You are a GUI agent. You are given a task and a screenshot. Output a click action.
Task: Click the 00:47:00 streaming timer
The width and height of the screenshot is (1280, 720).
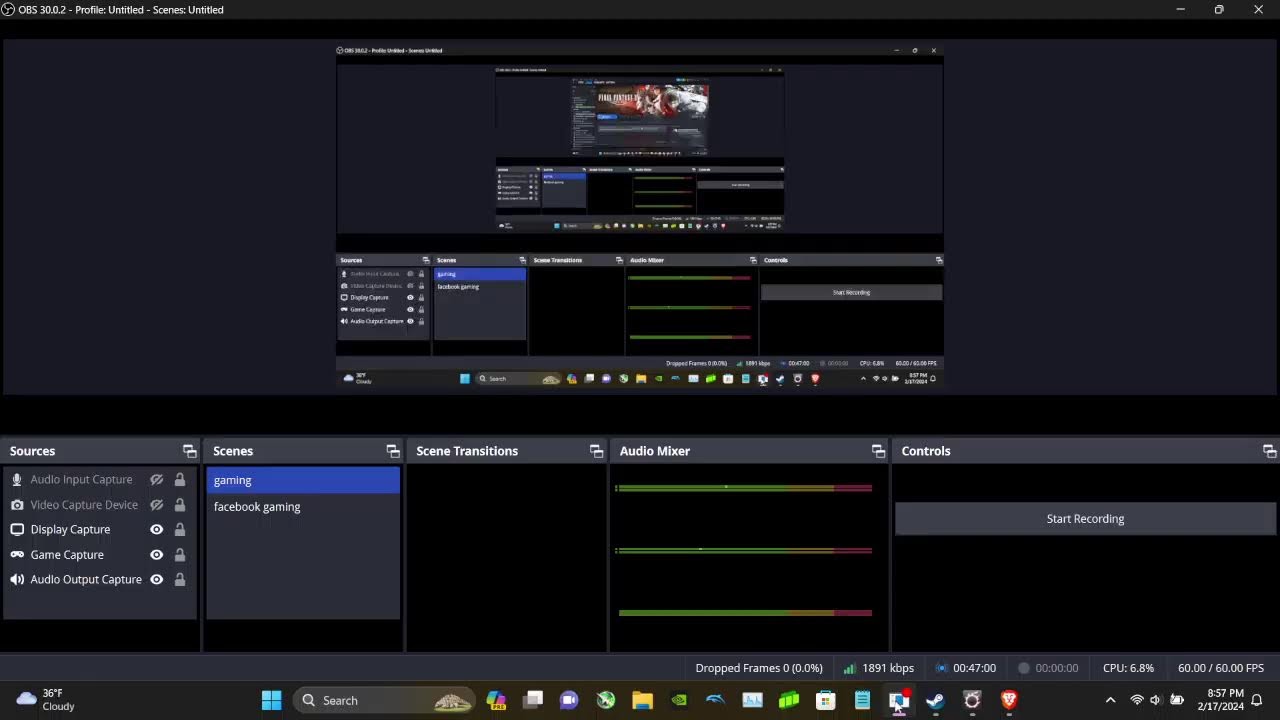[974, 668]
